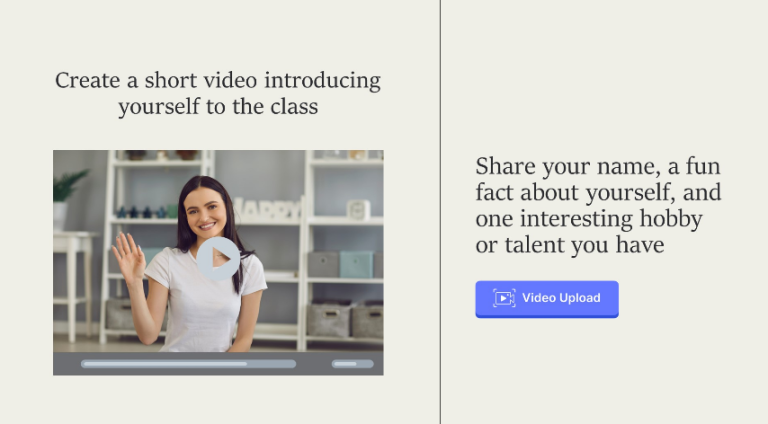Image resolution: width=768 pixels, height=424 pixels.
Task: Click the white side table in the video
Action: click(73, 285)
